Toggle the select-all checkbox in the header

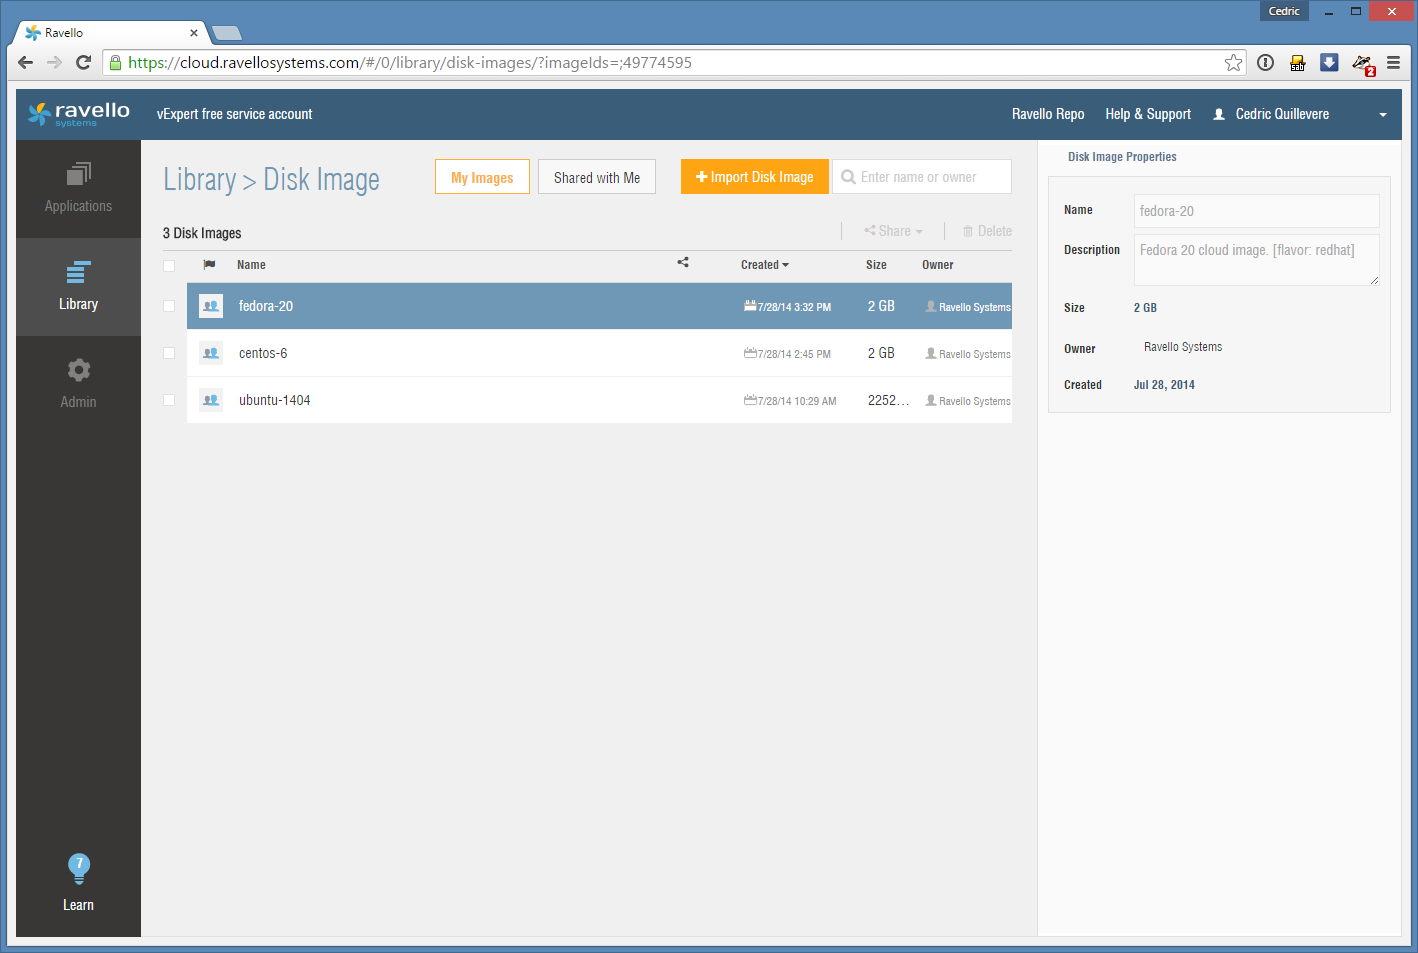(x=169, y=265)
